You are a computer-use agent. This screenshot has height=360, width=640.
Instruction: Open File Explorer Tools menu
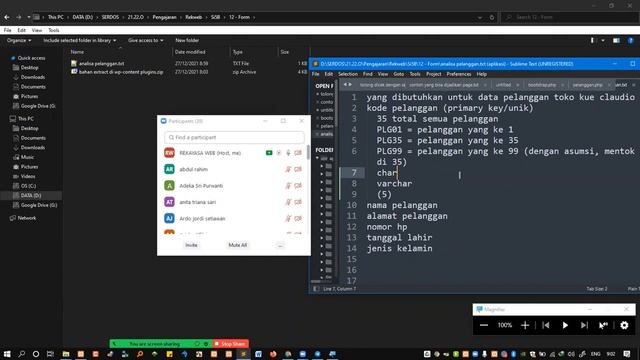53,30
